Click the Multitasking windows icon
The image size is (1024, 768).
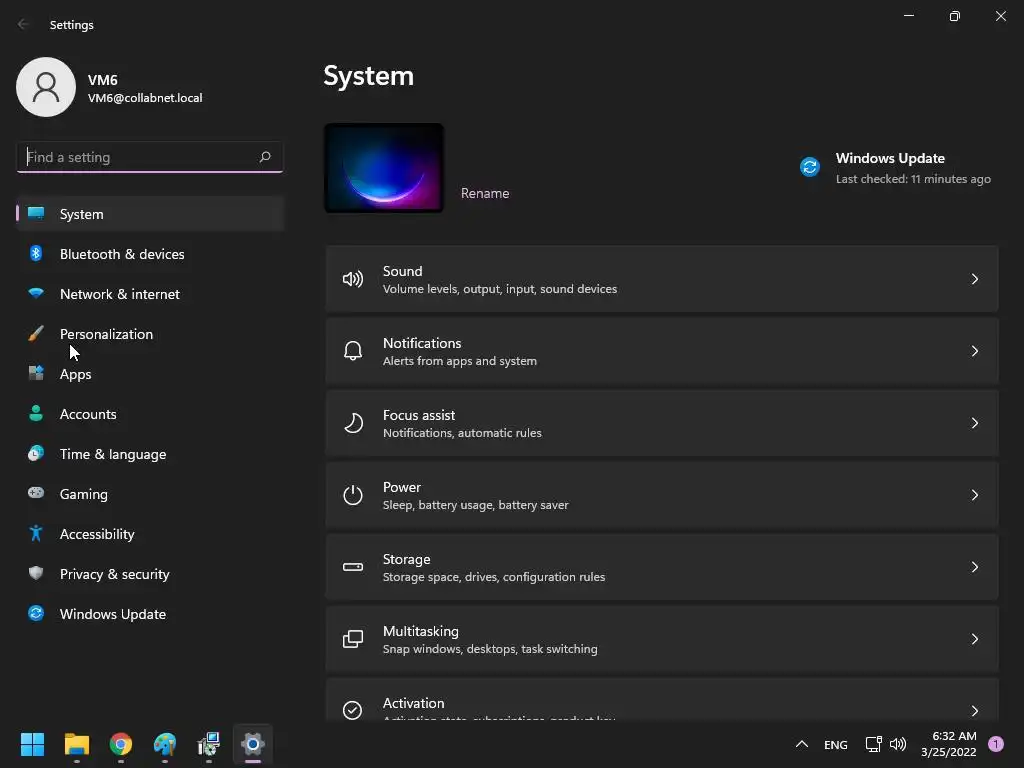click(x=353, y=639)
